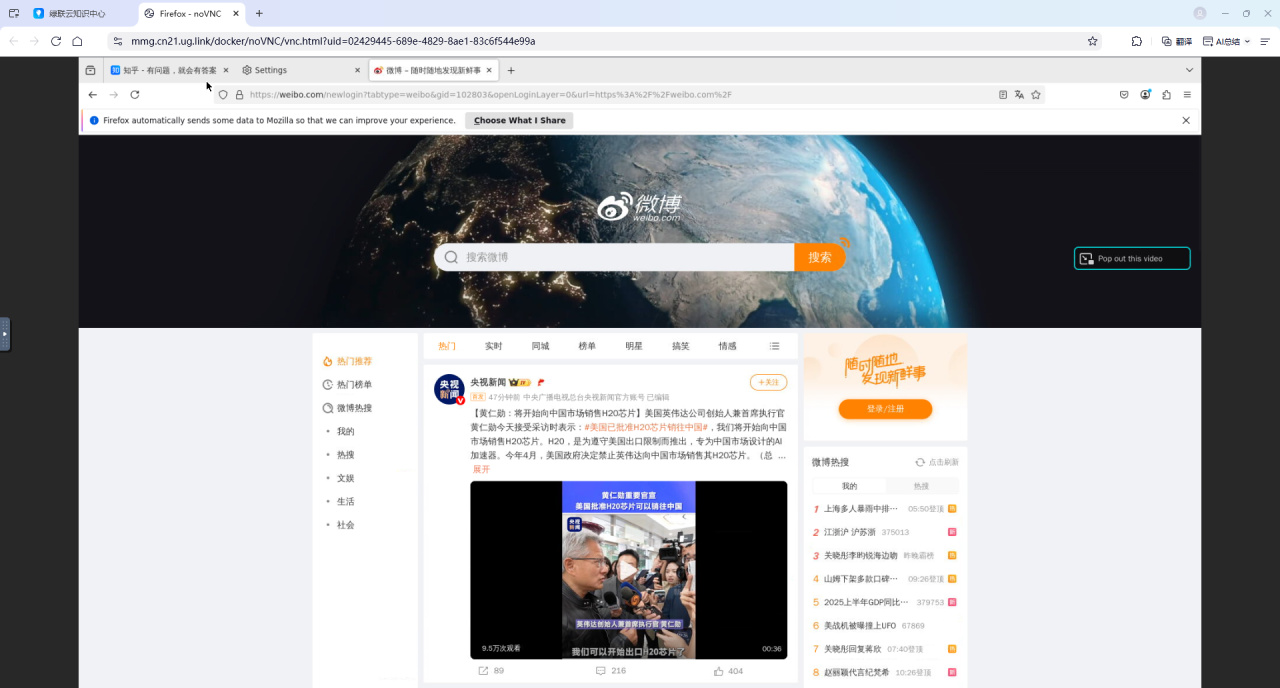Dismiss the Firefox data notification bar
This screenshot has width=1280, height=688.
point(1186,120)
